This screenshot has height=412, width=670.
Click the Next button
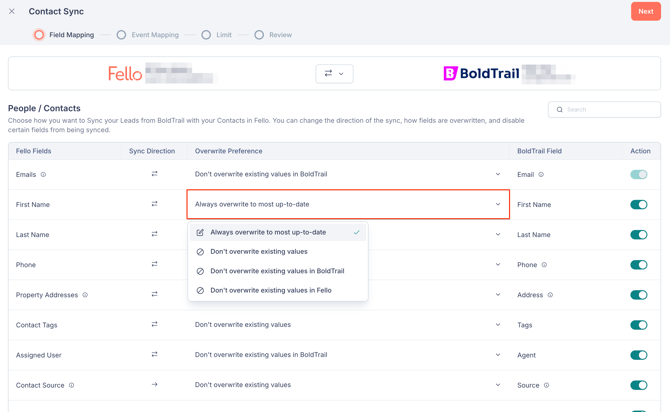pos(646,12)
